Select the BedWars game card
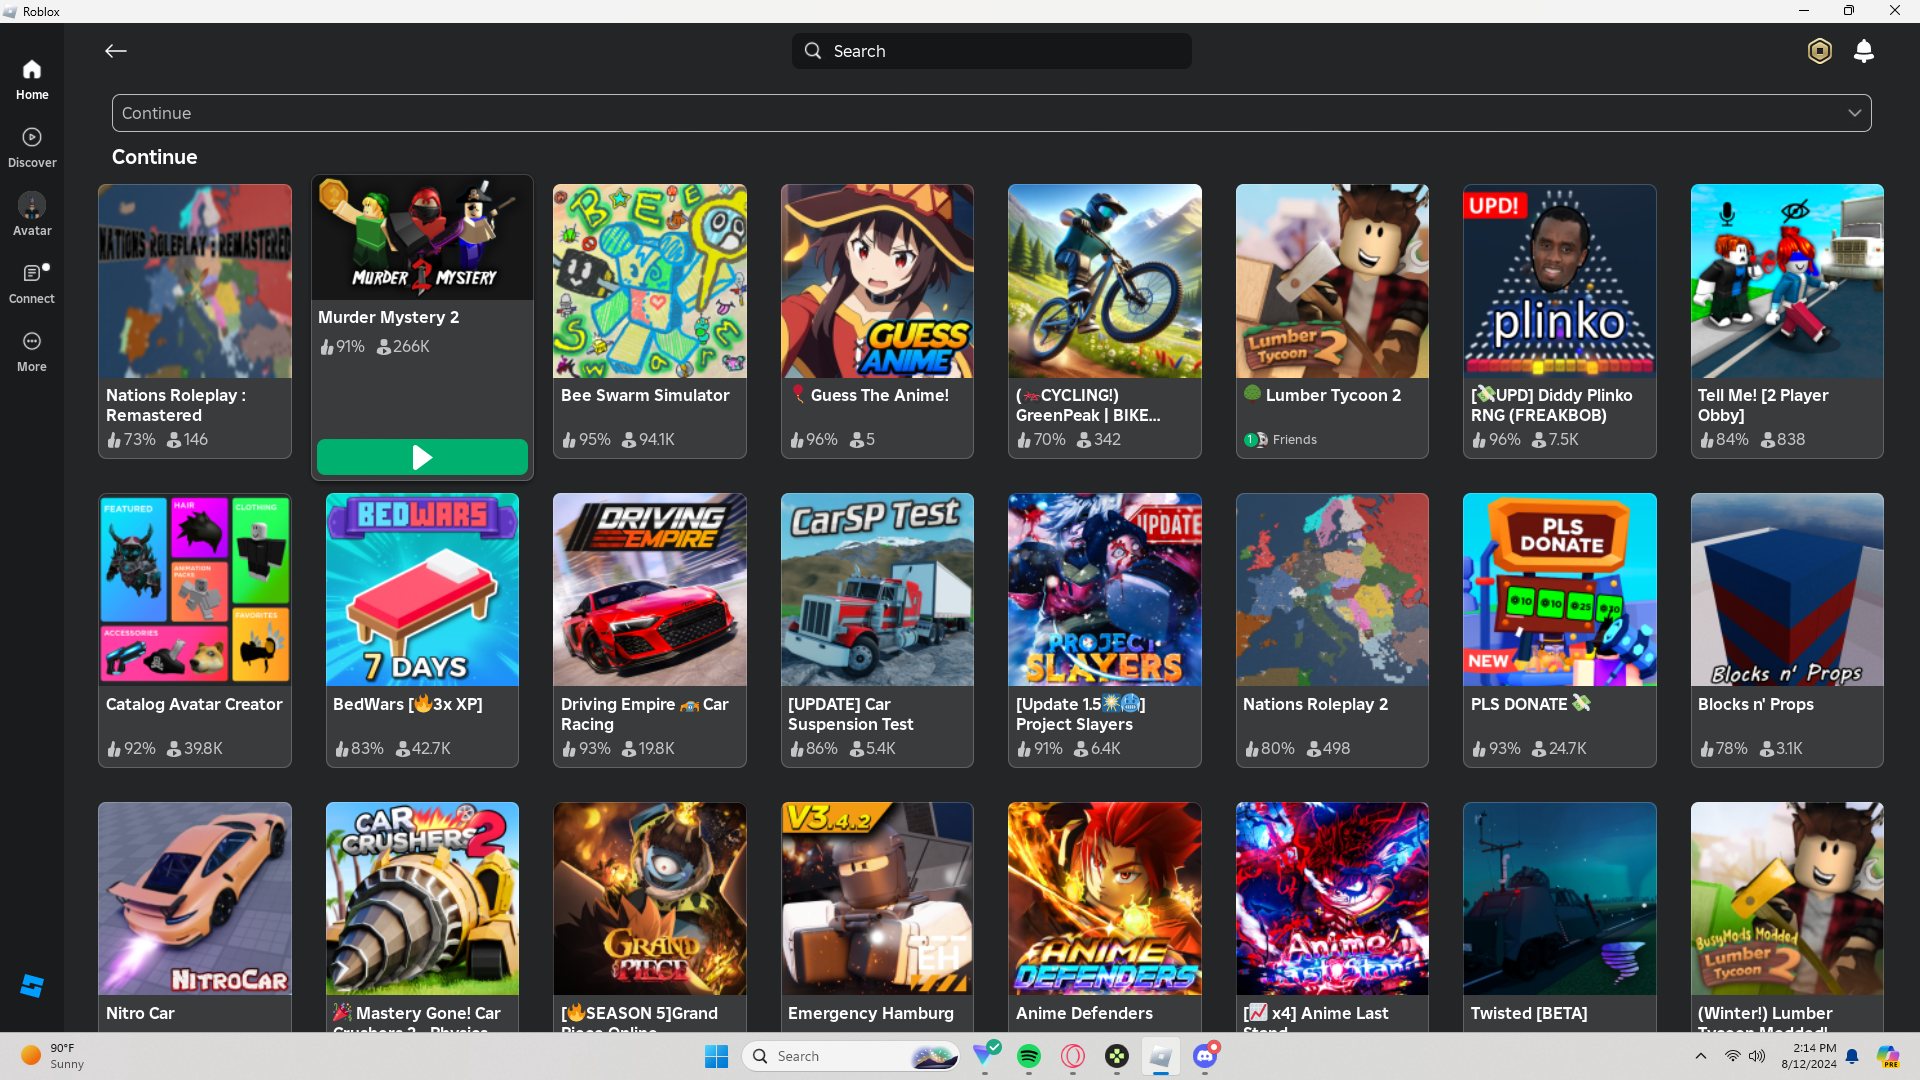This screenshot has height=1080, width=1920. (422, 629)
